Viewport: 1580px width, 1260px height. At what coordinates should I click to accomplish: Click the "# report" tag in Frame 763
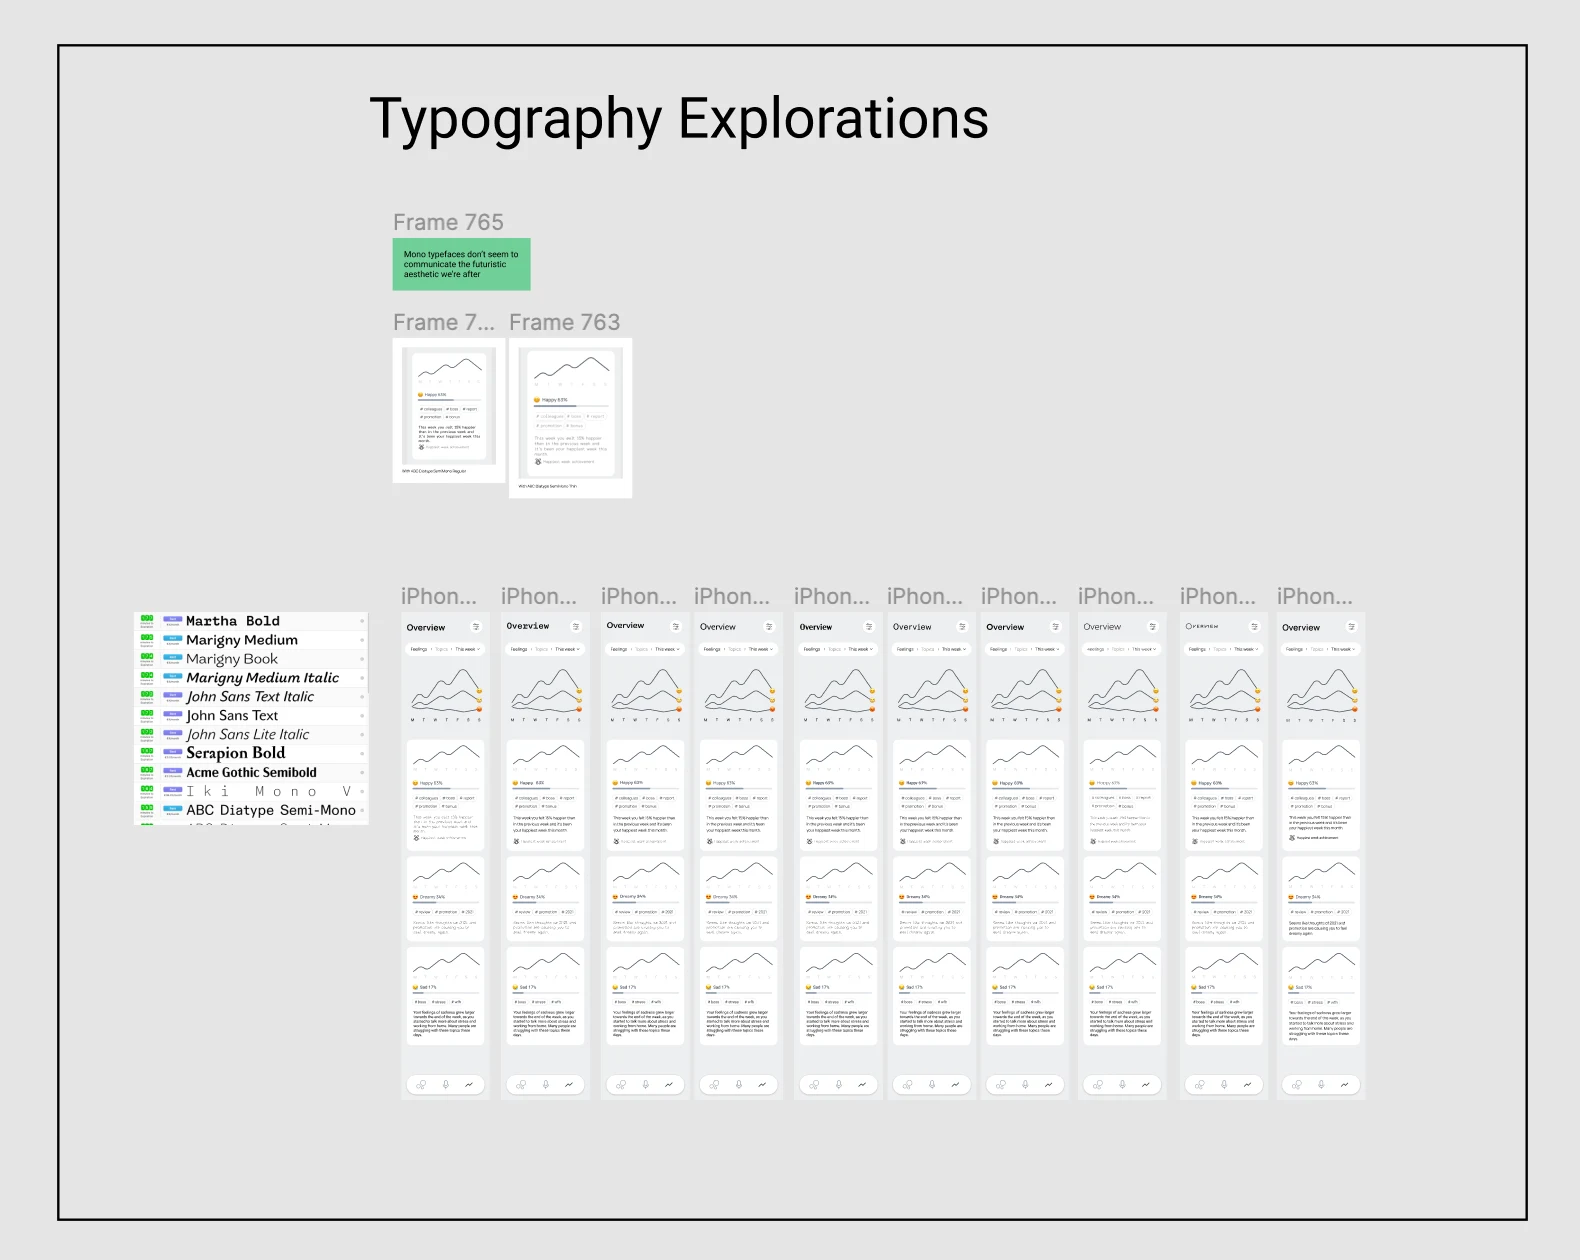597,416
